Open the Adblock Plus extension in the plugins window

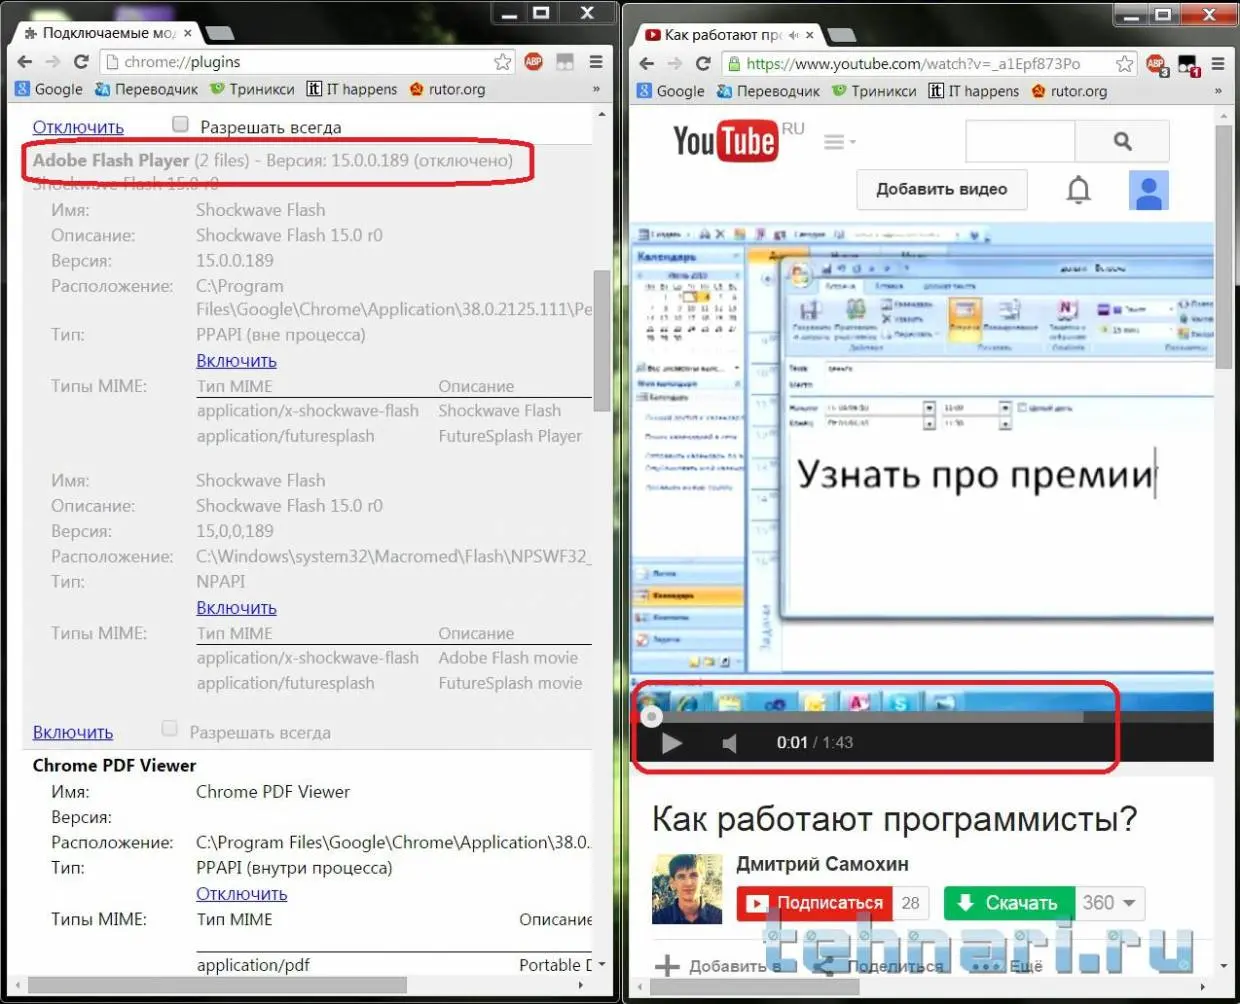click(x=534, y=62)
